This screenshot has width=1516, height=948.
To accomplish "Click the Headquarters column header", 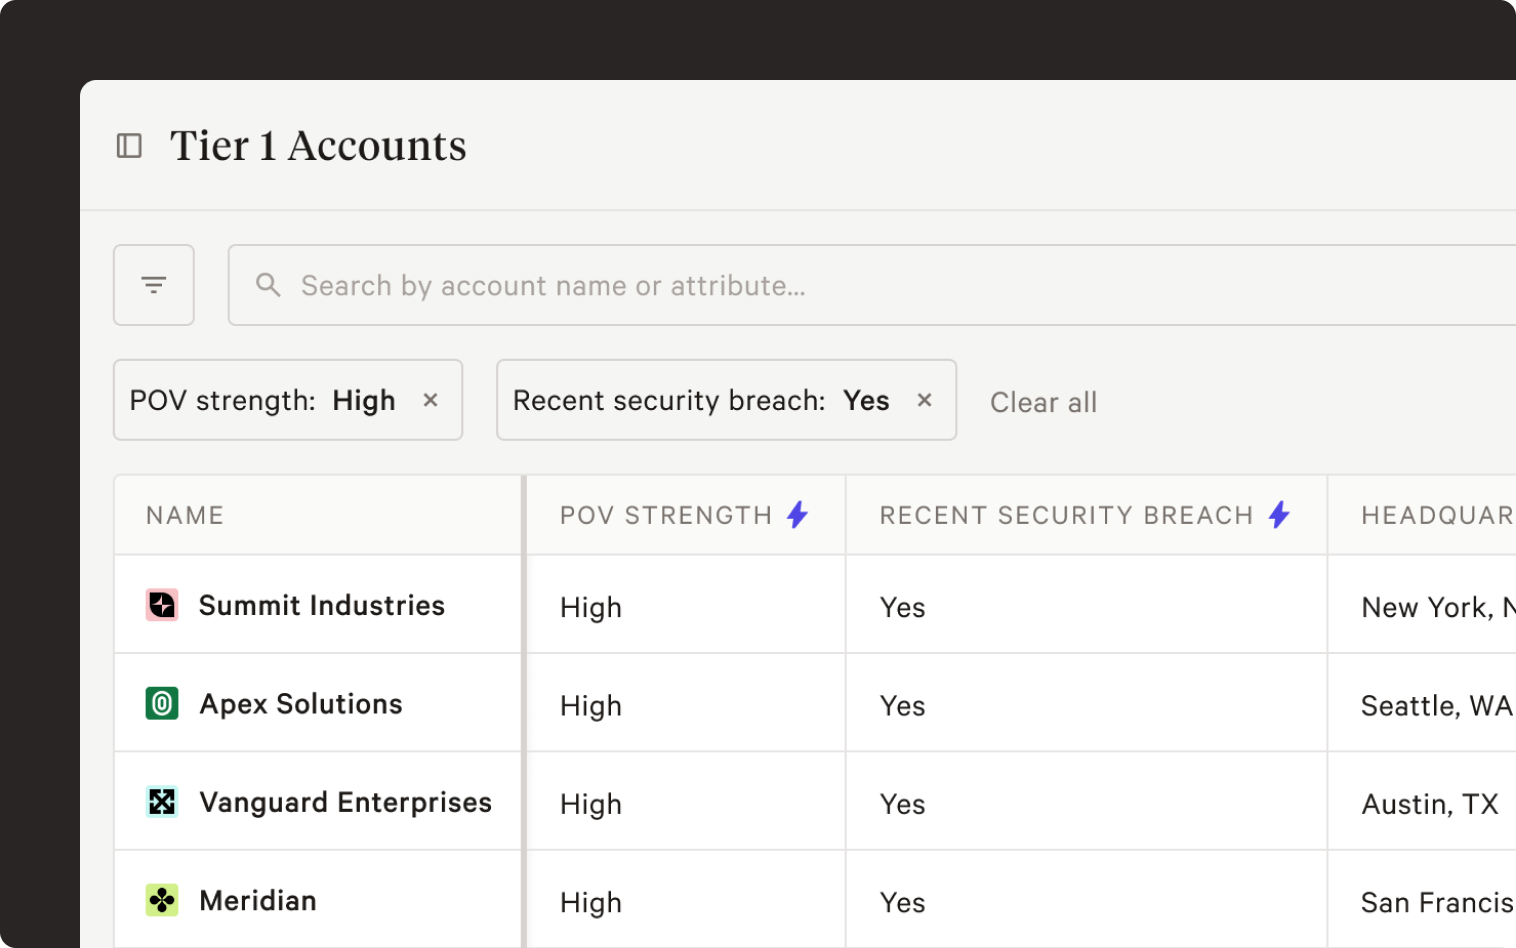I will (x=1436, y=516).
